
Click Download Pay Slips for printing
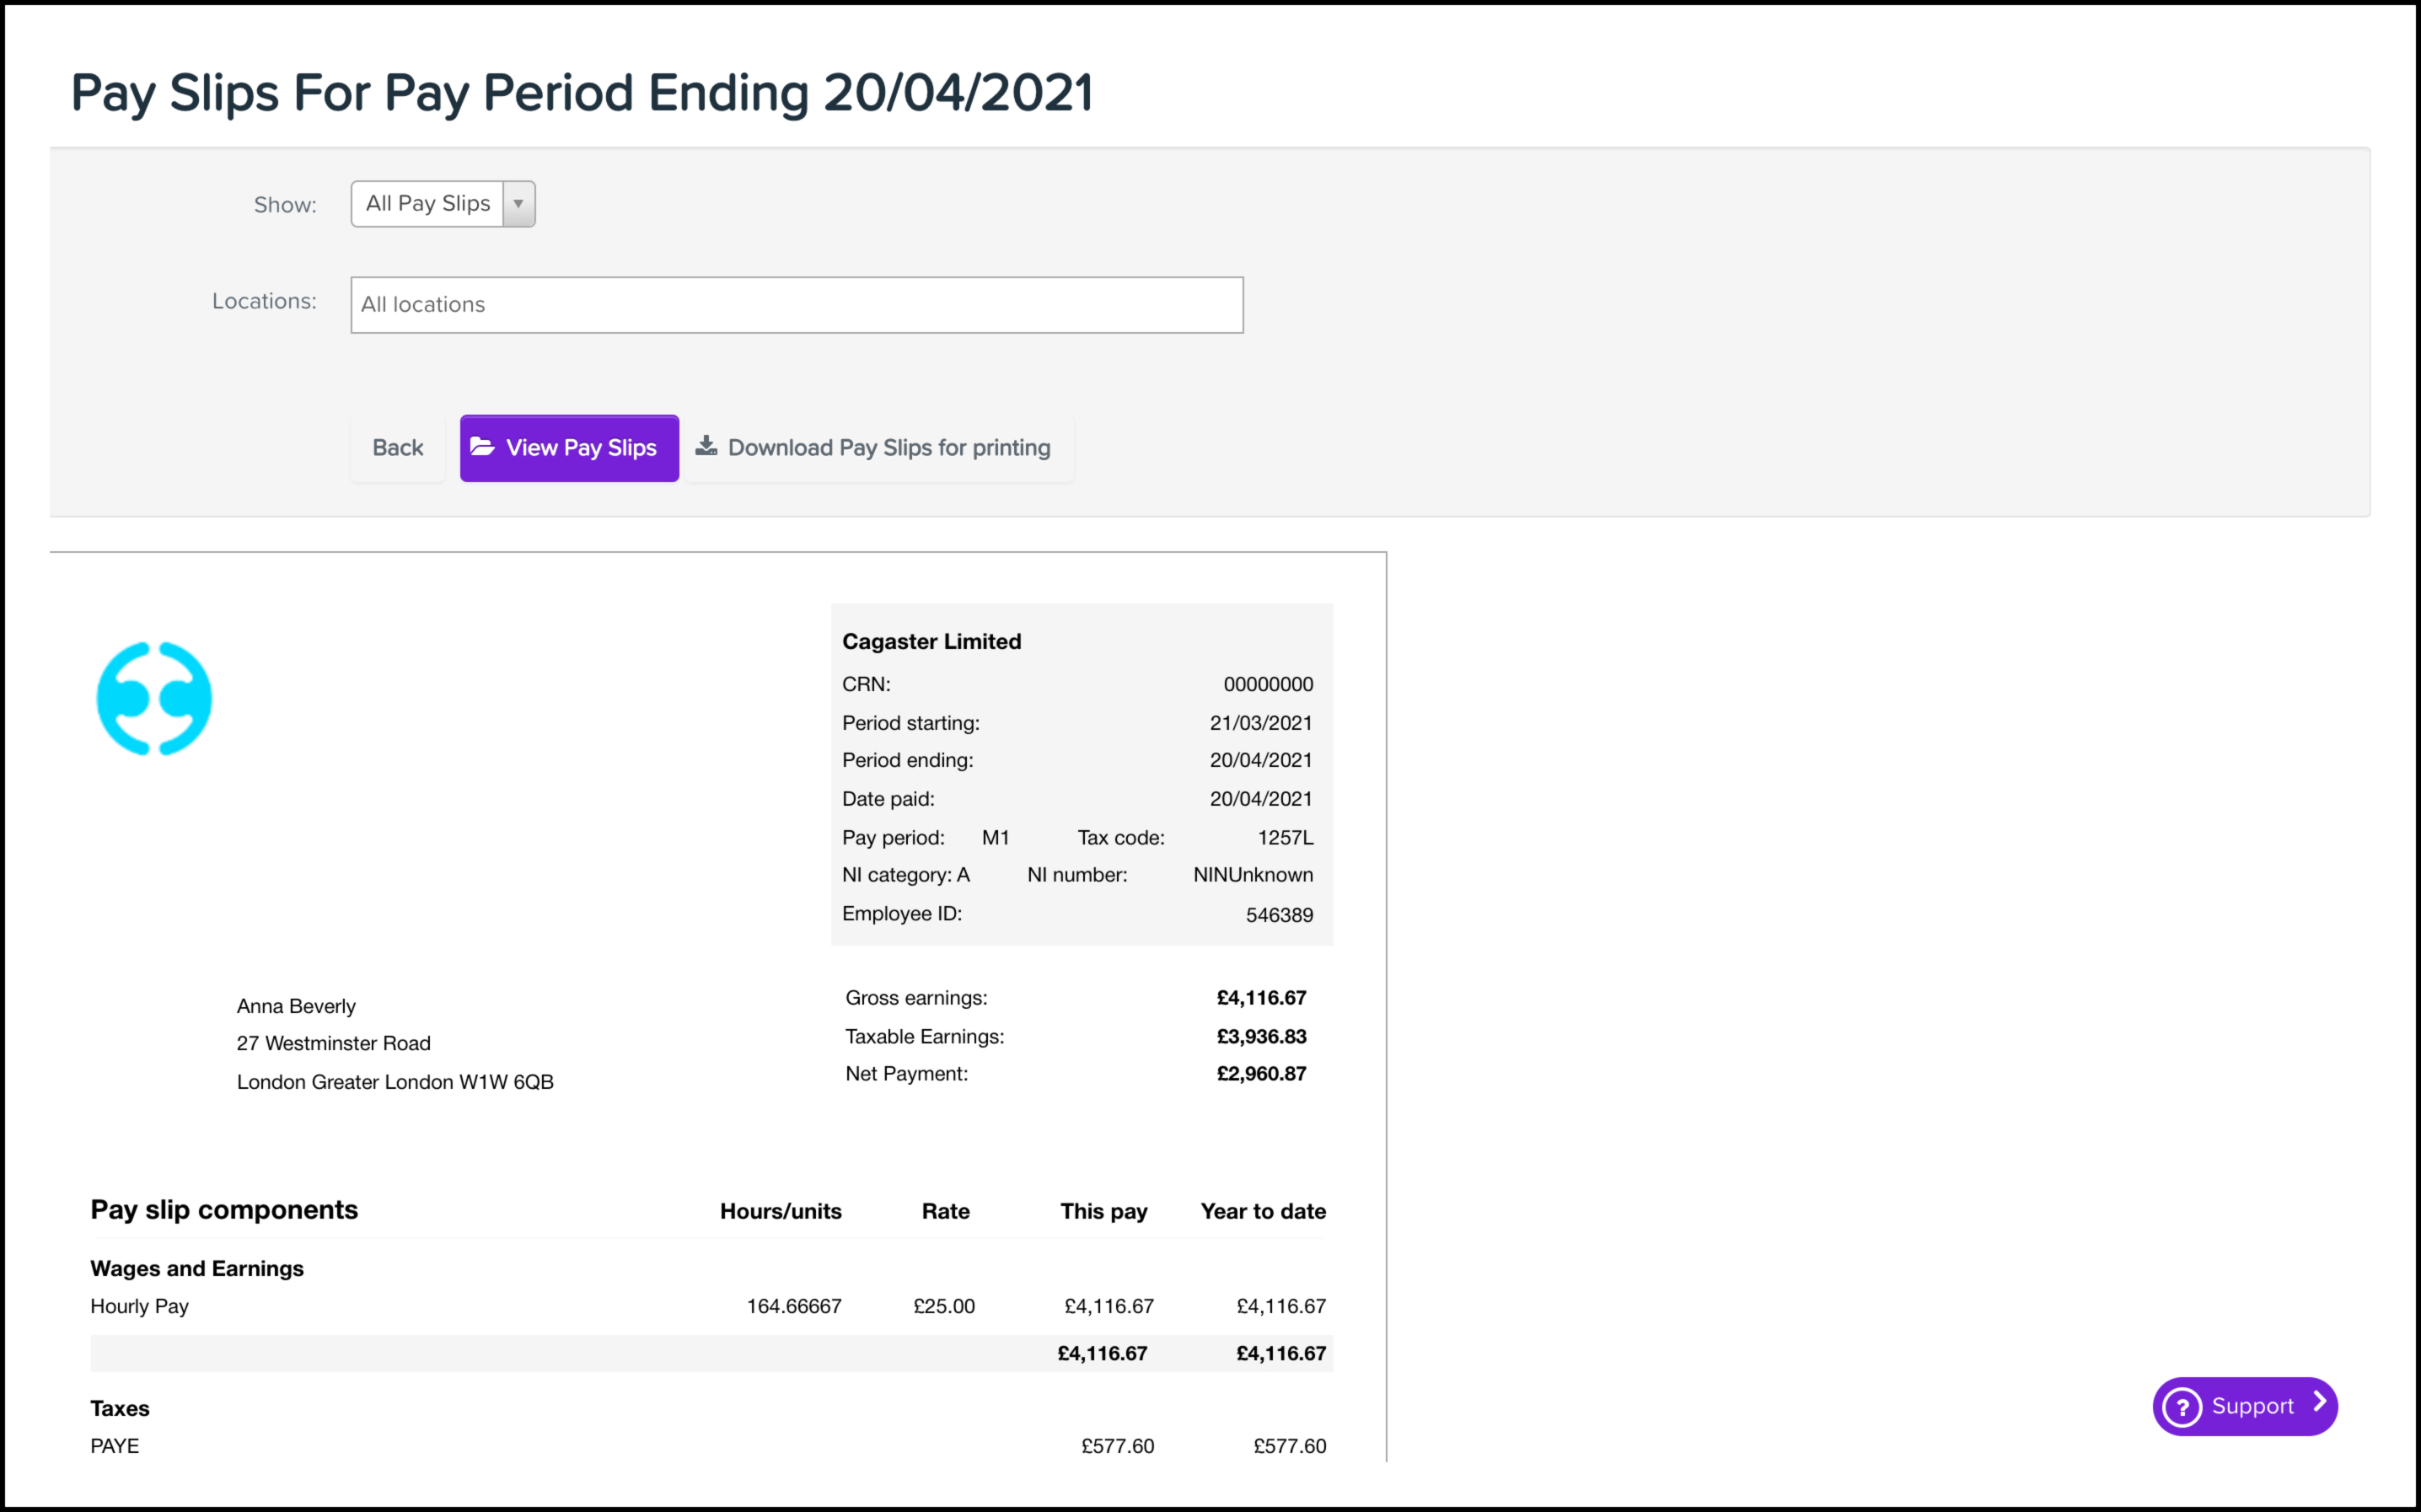pos(888,448)
